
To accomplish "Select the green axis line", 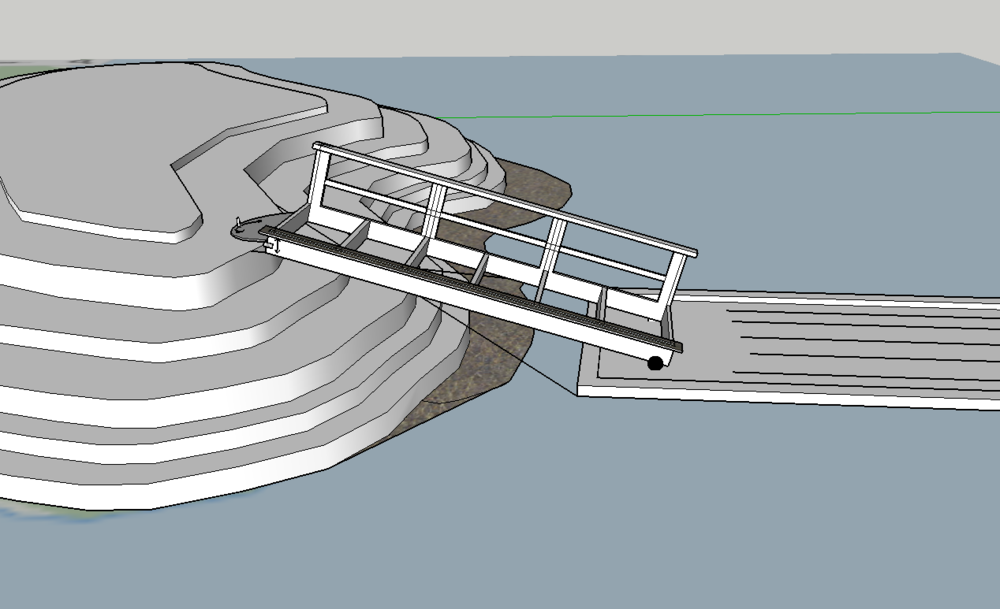I will (x=721, y=115).
